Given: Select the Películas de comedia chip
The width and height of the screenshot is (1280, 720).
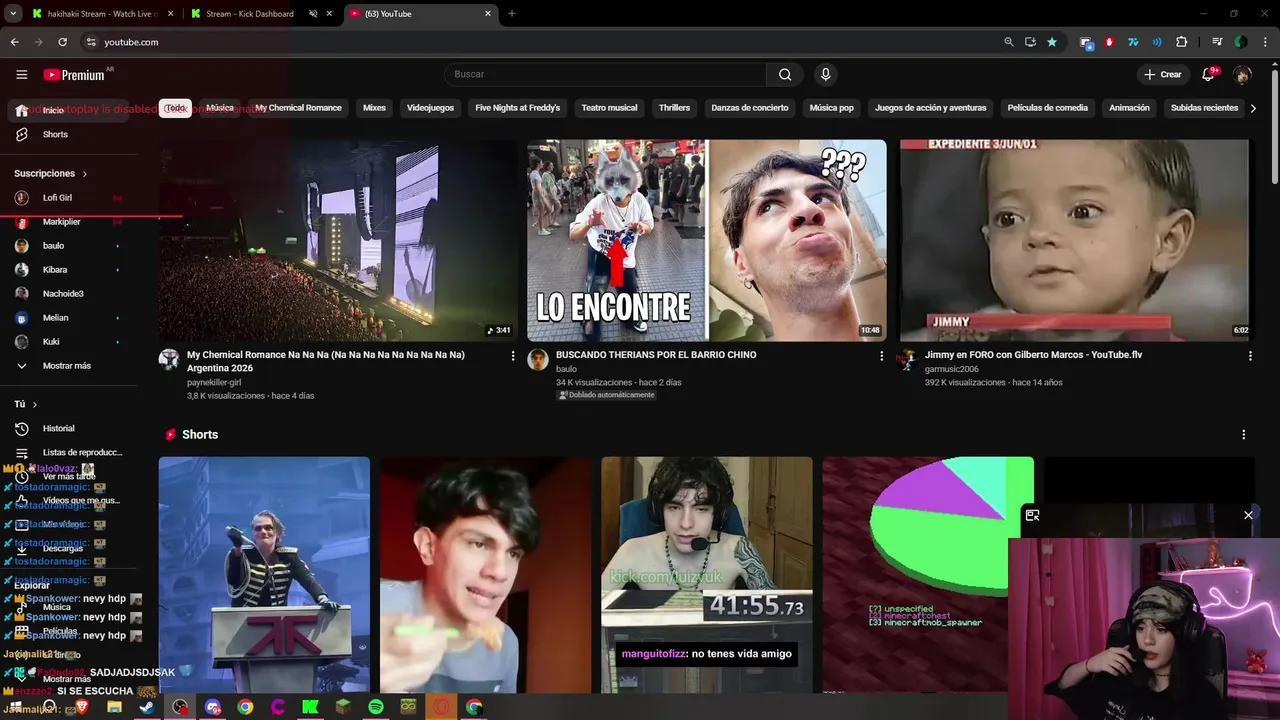Looking at the screenshot, I should point(1047,108).
